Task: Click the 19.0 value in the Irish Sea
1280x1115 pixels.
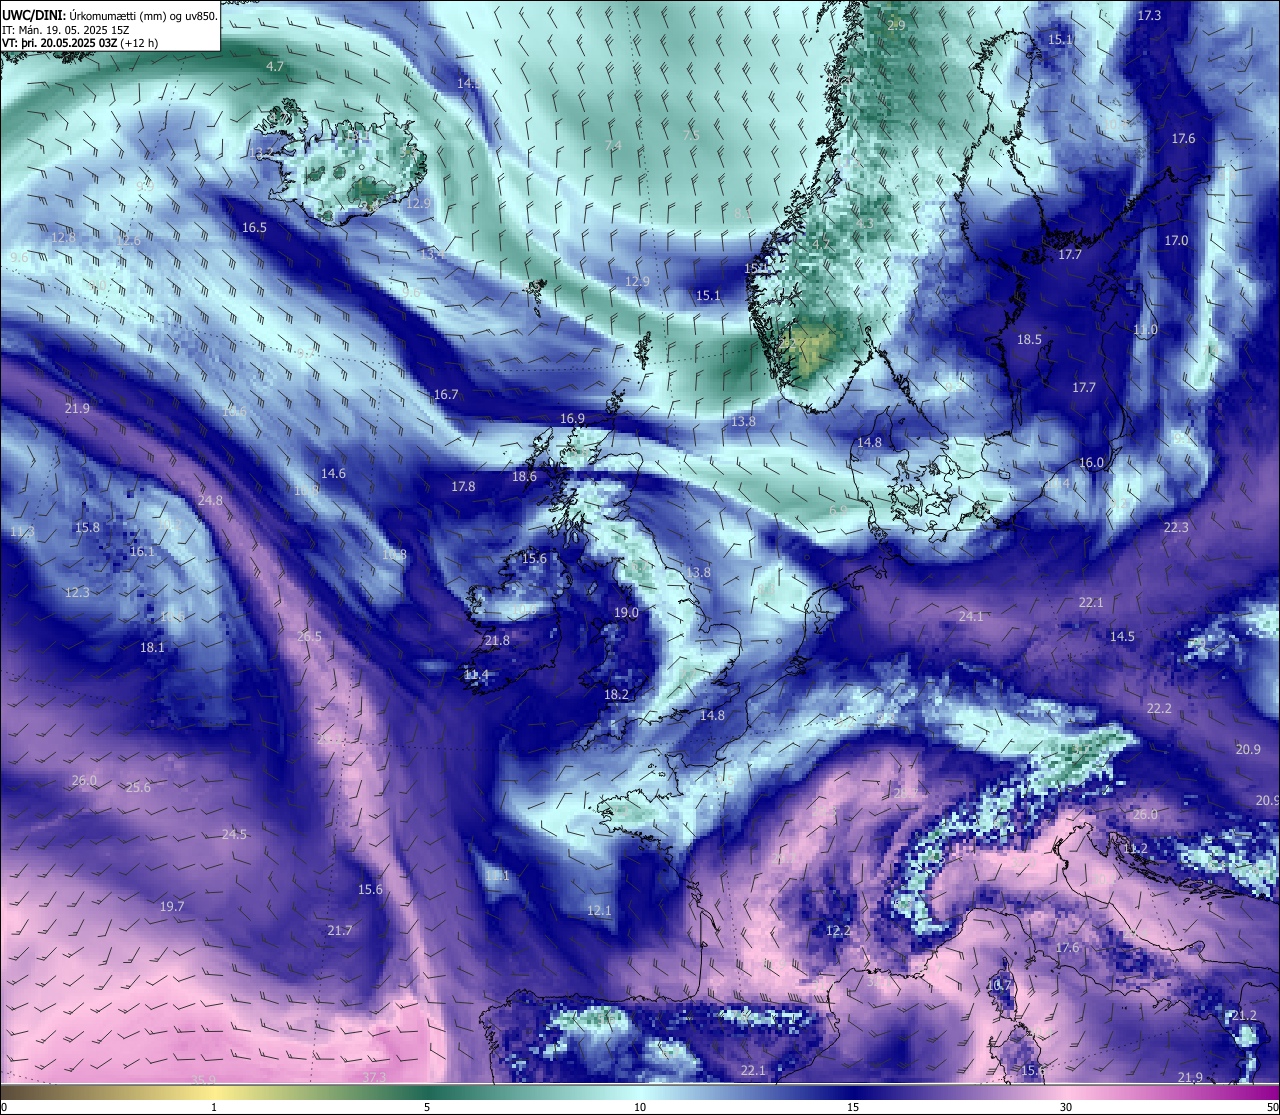Action: [x=626, y=613]
